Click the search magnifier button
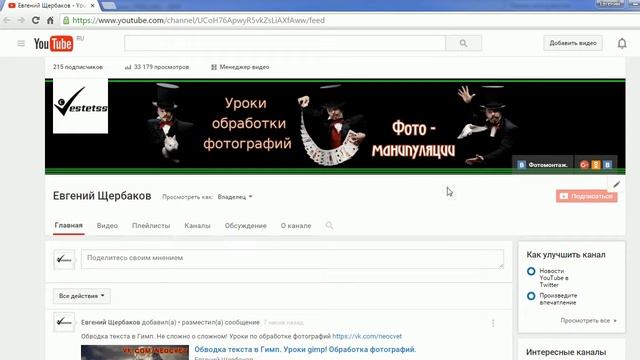640x360 pixels. (463, 43)
